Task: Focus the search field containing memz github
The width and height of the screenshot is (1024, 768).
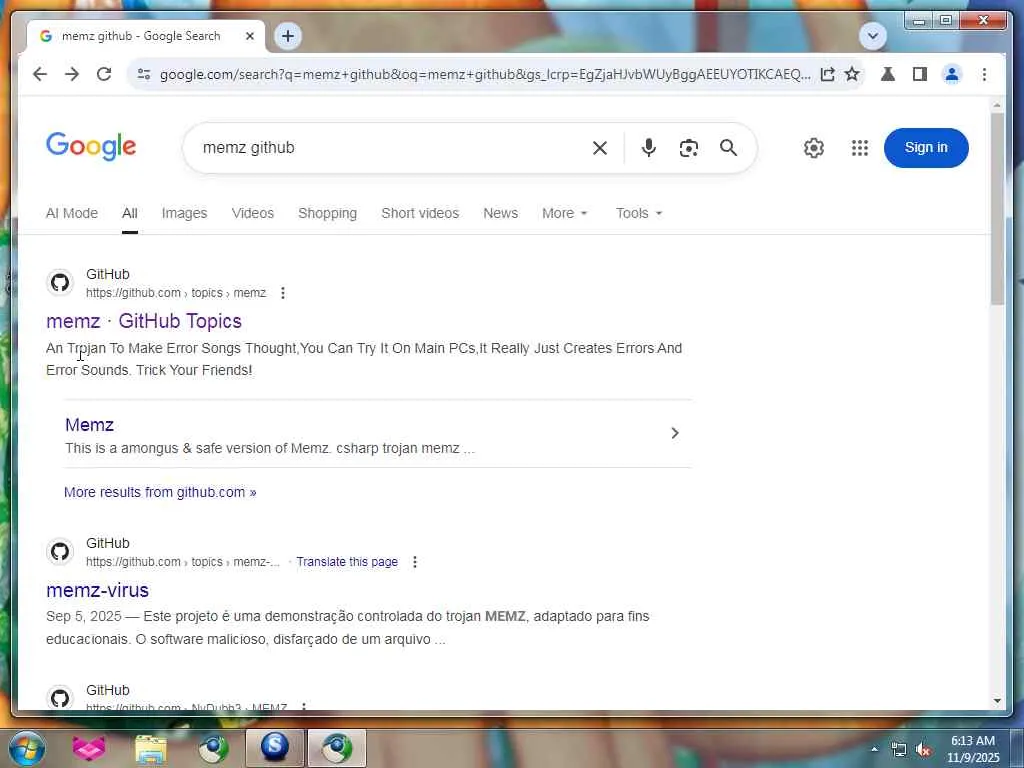Action: (392, 148)
